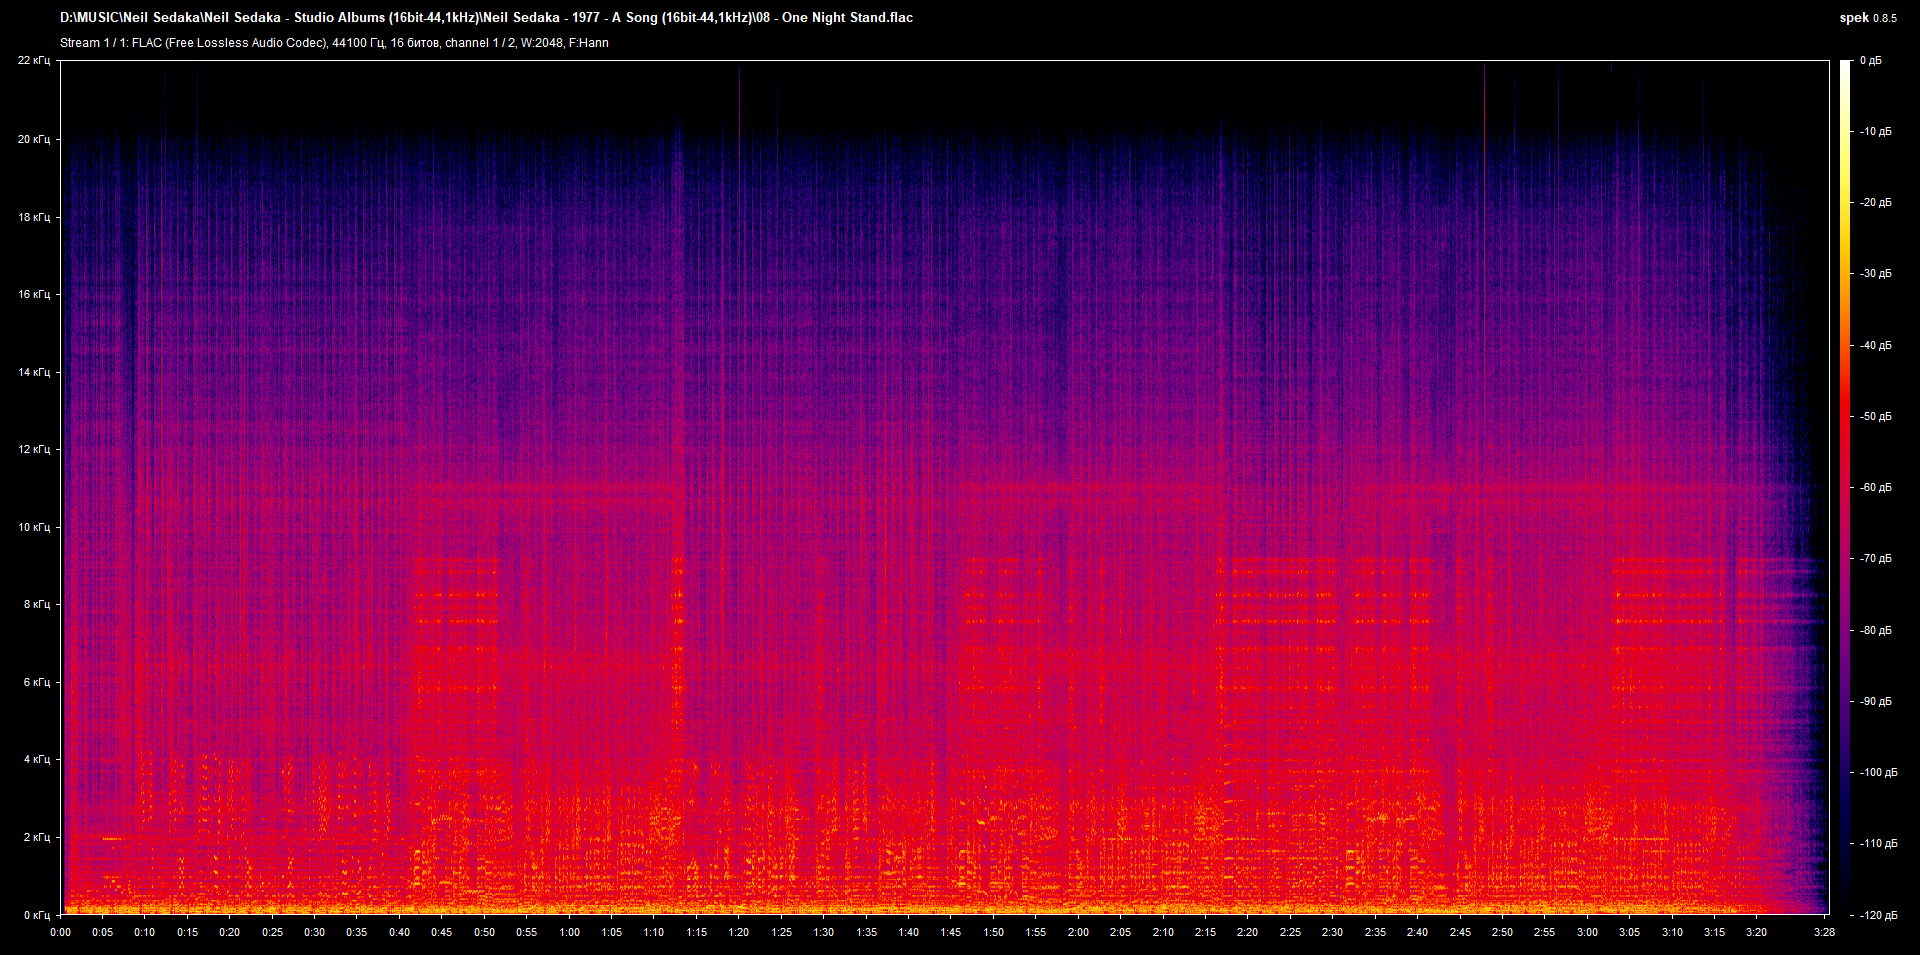1920x955 pixels.
Task: Click the 3:15 time axis label
Action: [1714, 932]
